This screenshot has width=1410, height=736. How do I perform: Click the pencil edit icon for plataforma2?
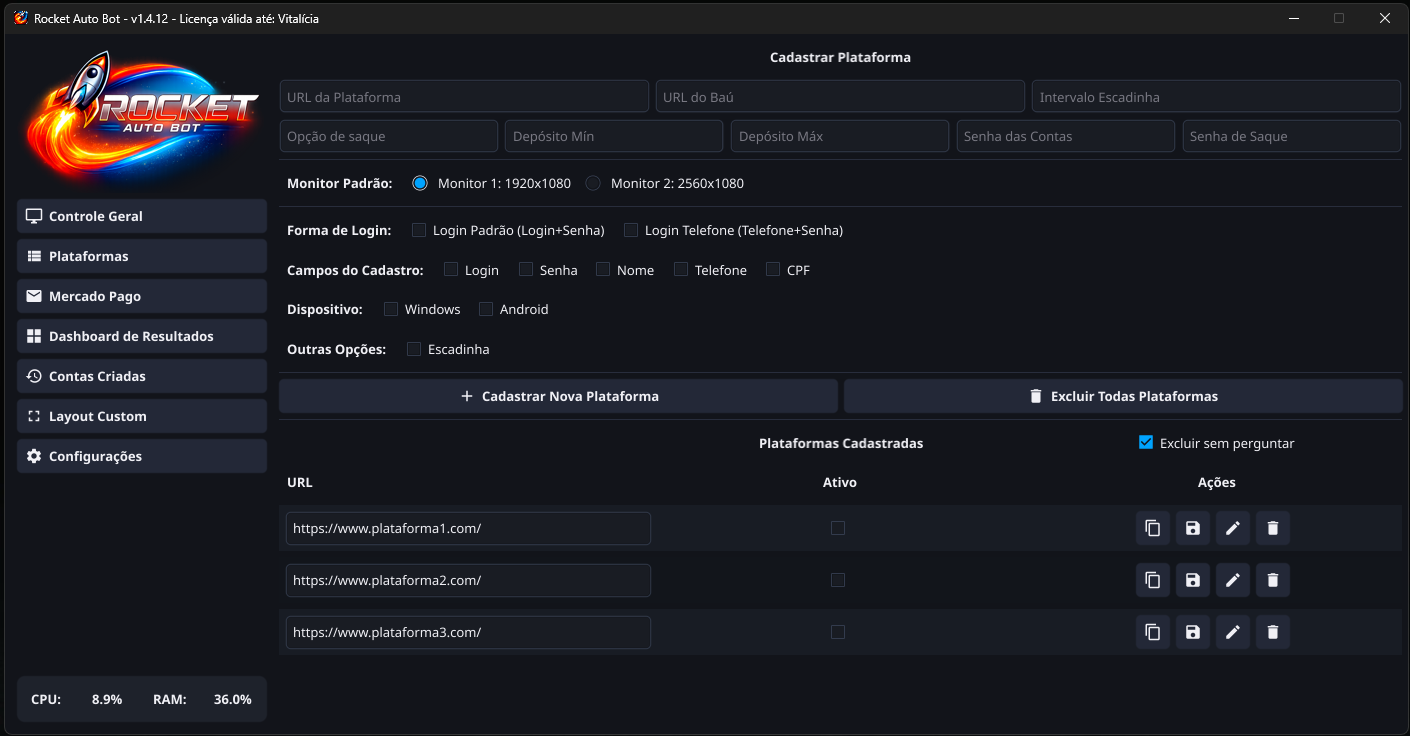click(x=1232, y=580)
